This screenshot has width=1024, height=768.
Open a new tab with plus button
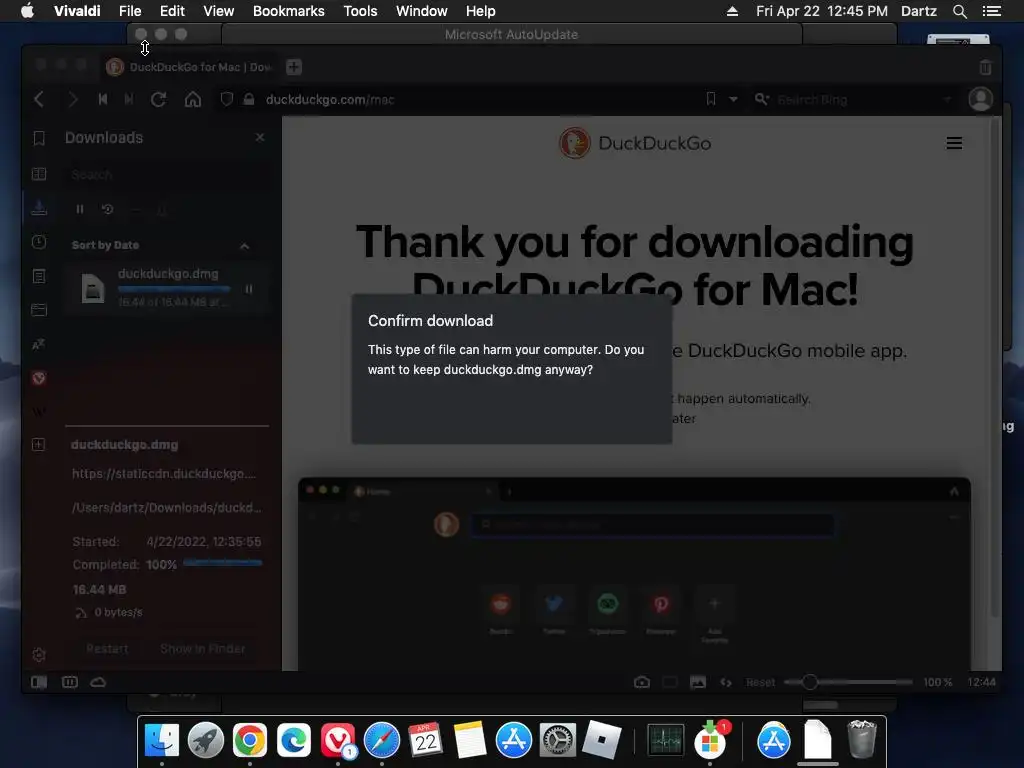[294, 67]
